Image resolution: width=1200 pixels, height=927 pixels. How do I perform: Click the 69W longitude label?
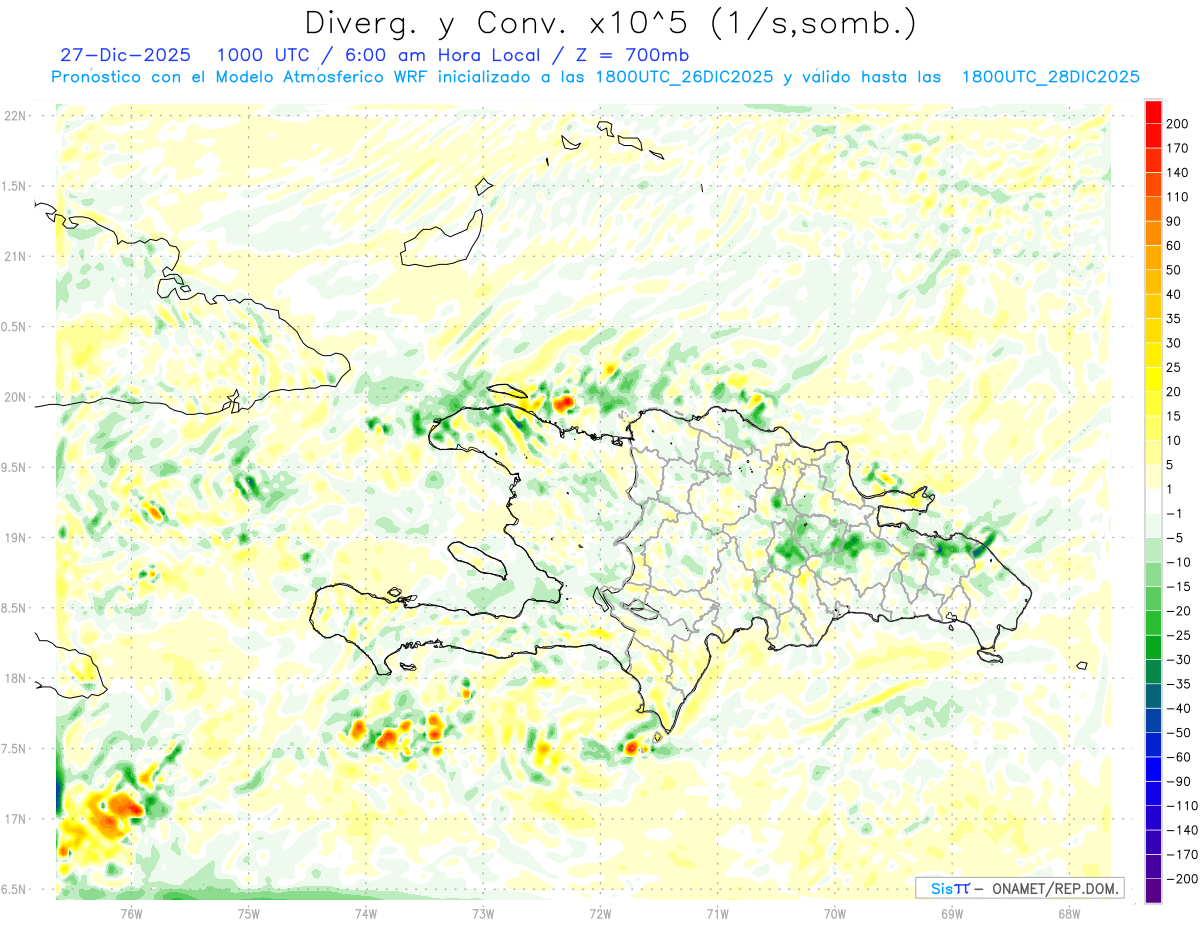pyautogui.click(x=952, y=914)
